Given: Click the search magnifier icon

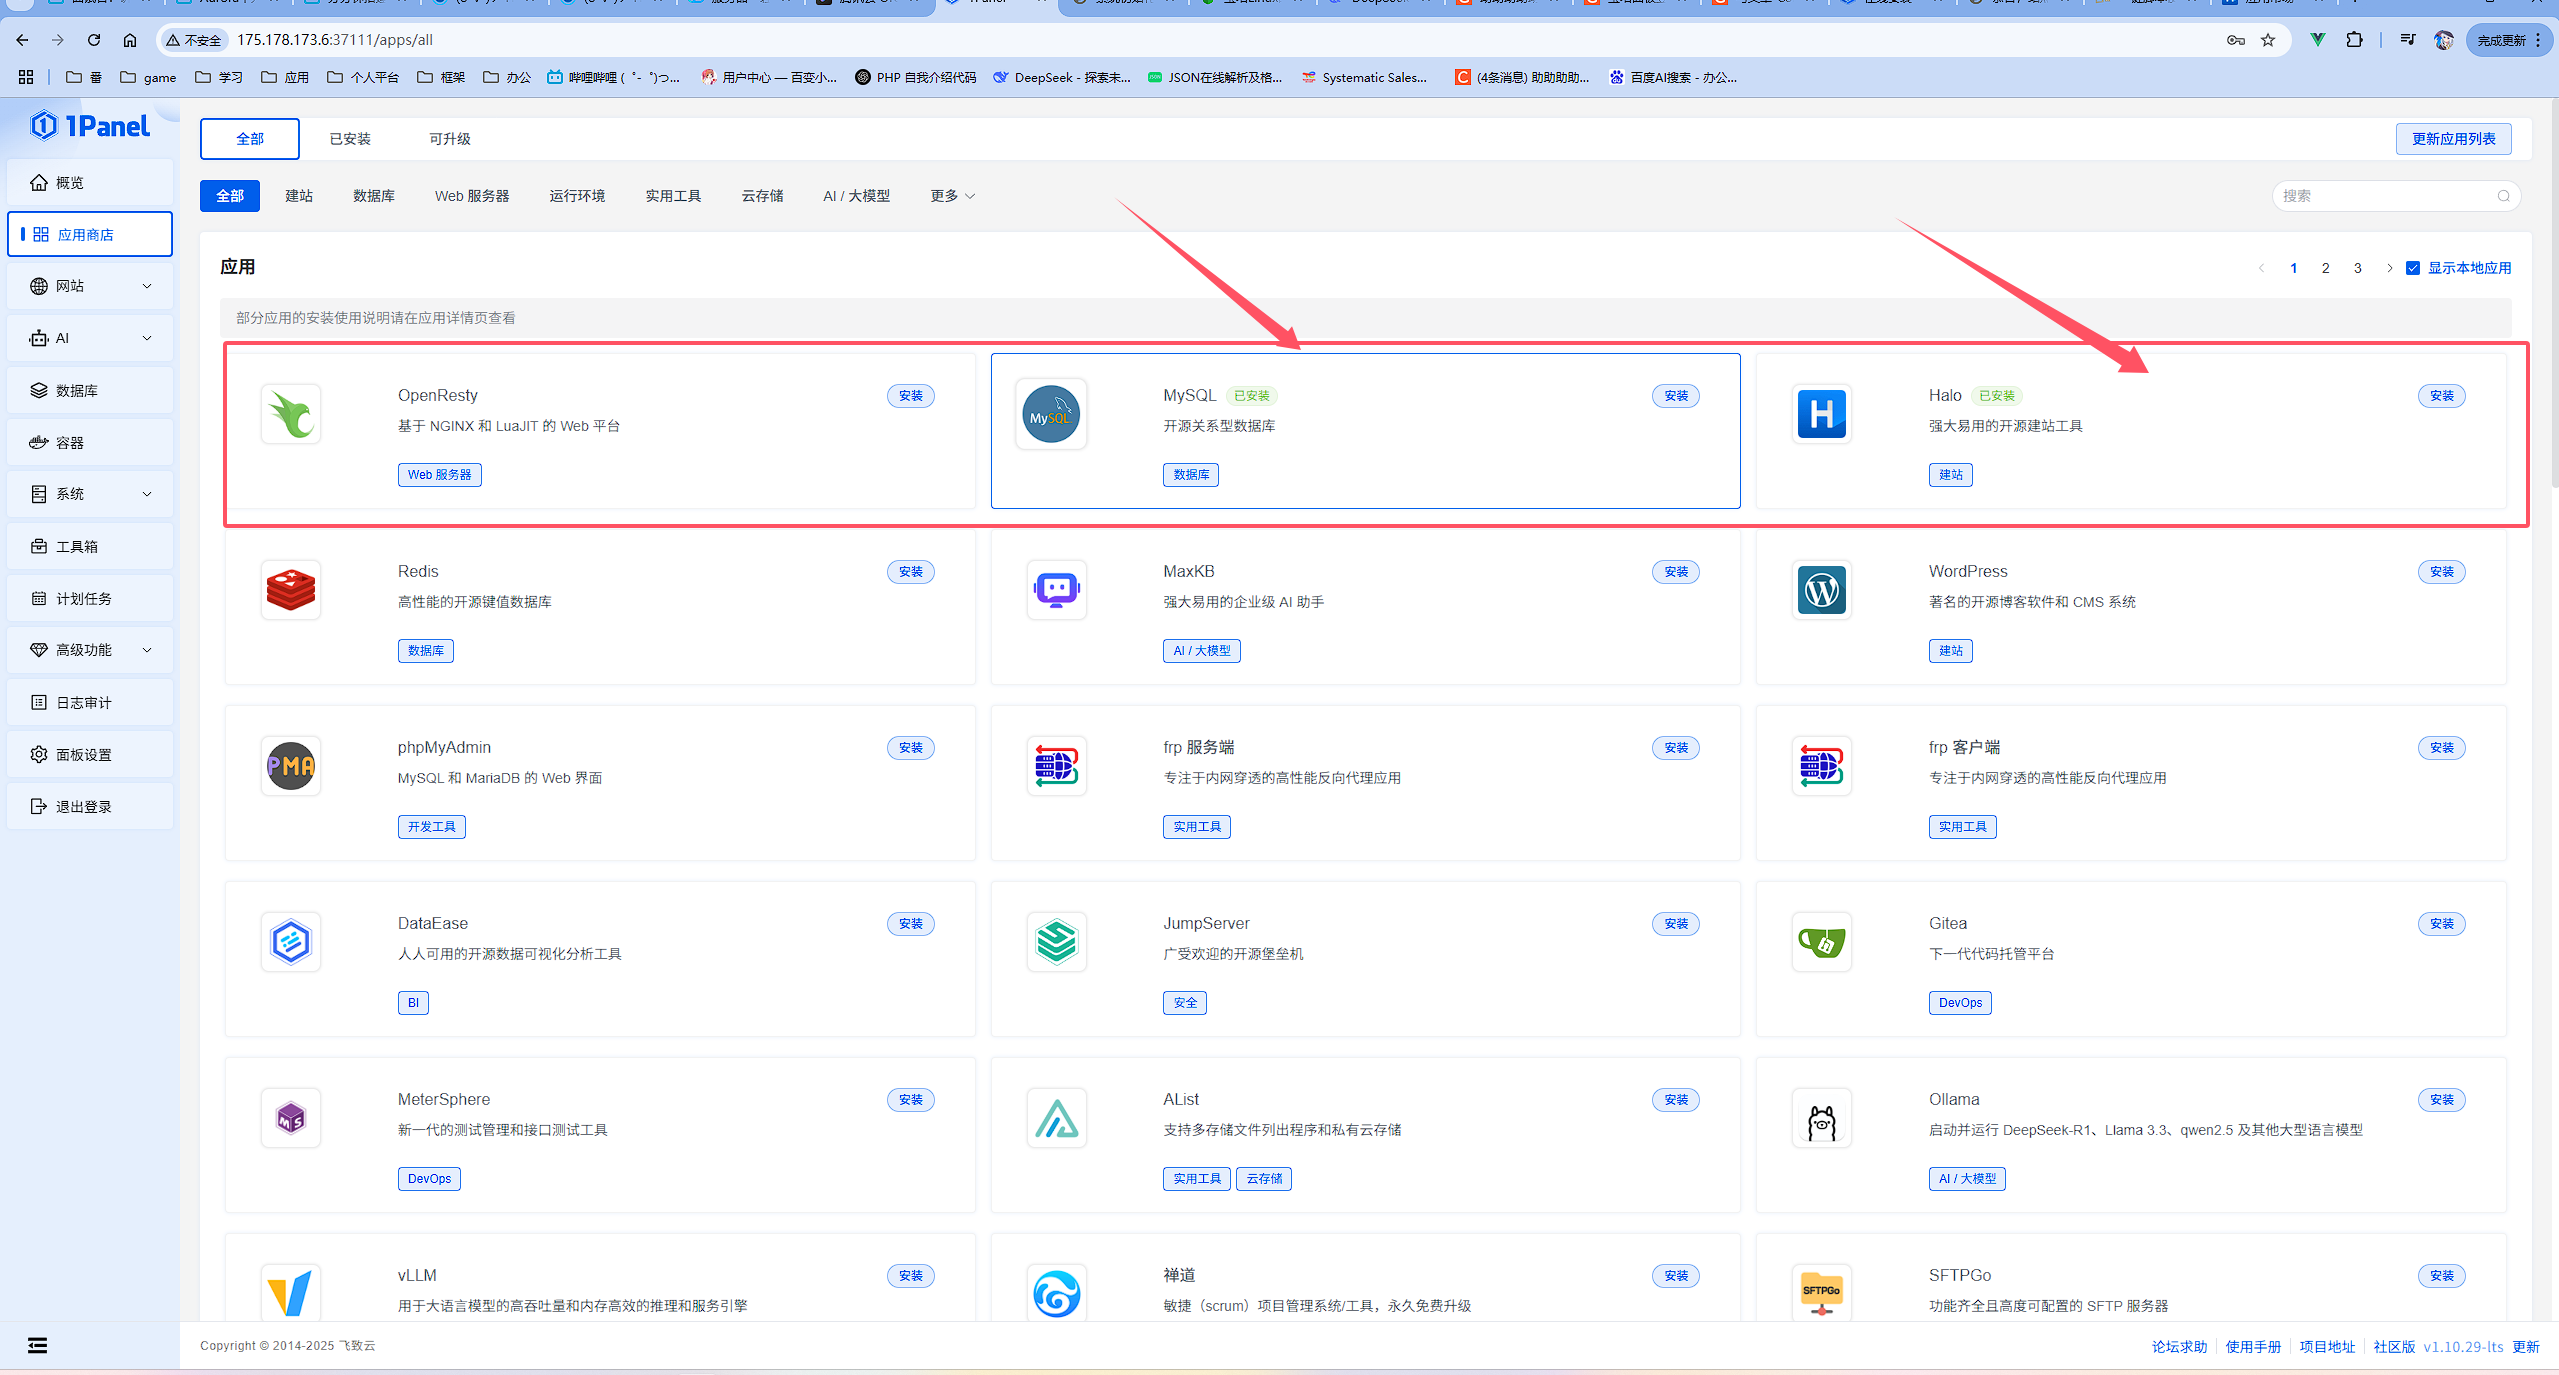Looking at the screenshot, I should tap(2503, 196).
